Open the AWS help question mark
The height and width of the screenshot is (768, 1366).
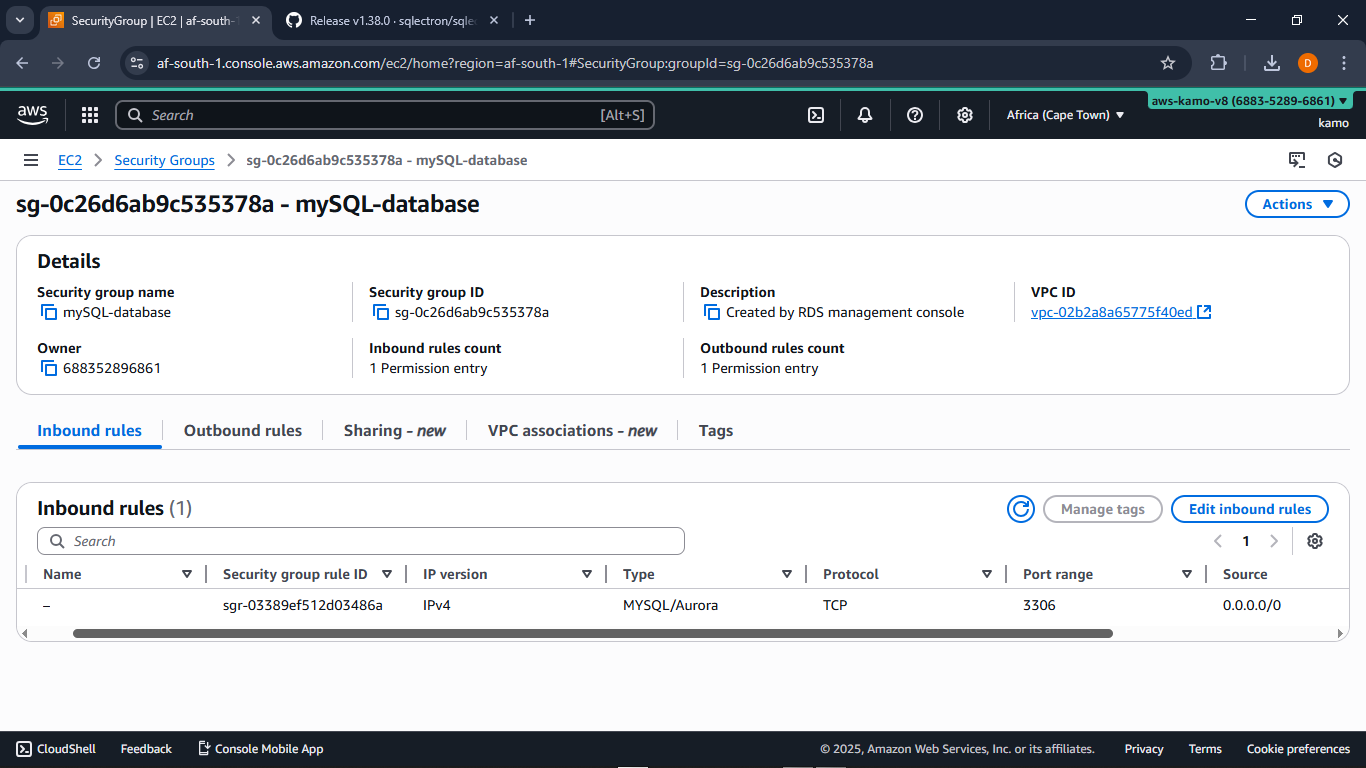[914, 115]
